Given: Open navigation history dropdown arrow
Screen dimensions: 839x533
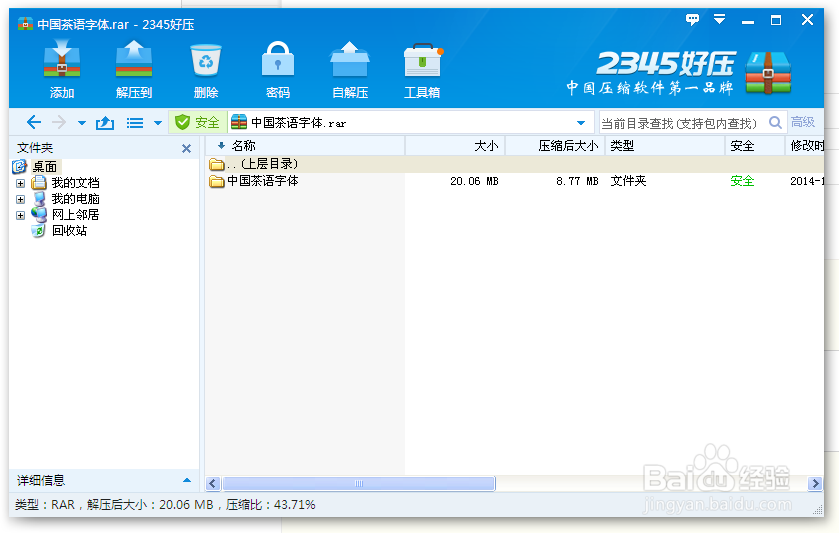Looking at the screenshot, I should click(x=82, y=123).
